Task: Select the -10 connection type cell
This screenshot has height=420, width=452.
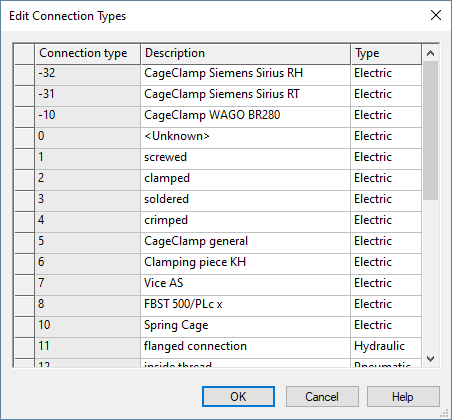Action: point(88,117)
